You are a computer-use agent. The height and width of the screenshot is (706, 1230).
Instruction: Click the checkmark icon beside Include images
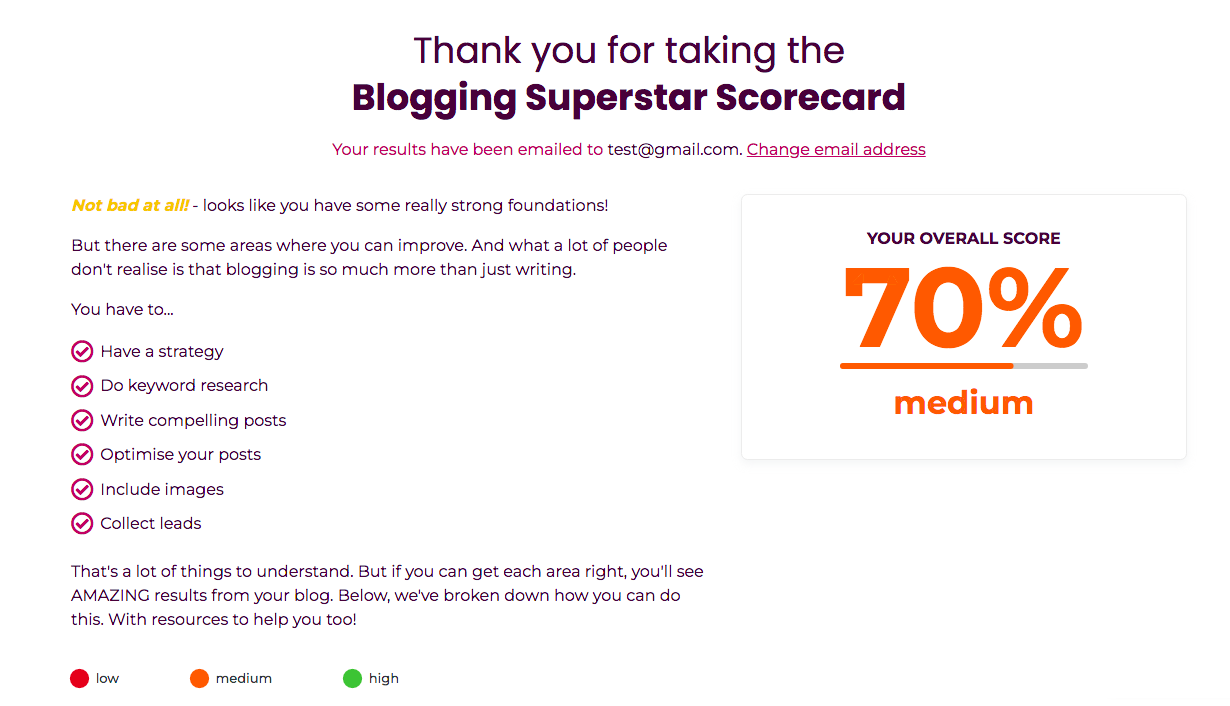82,490
